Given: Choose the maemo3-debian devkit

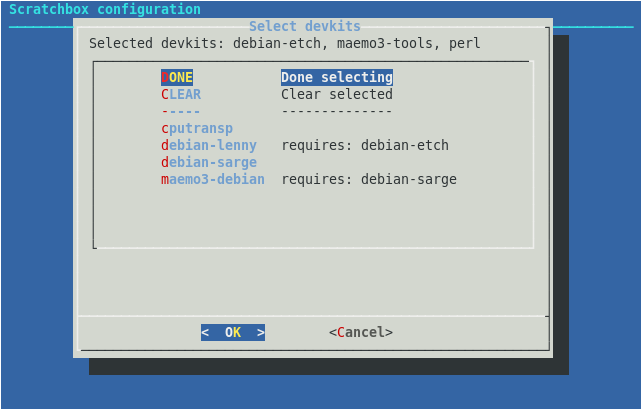Looking at the screenshot, I should coord(213,179).
